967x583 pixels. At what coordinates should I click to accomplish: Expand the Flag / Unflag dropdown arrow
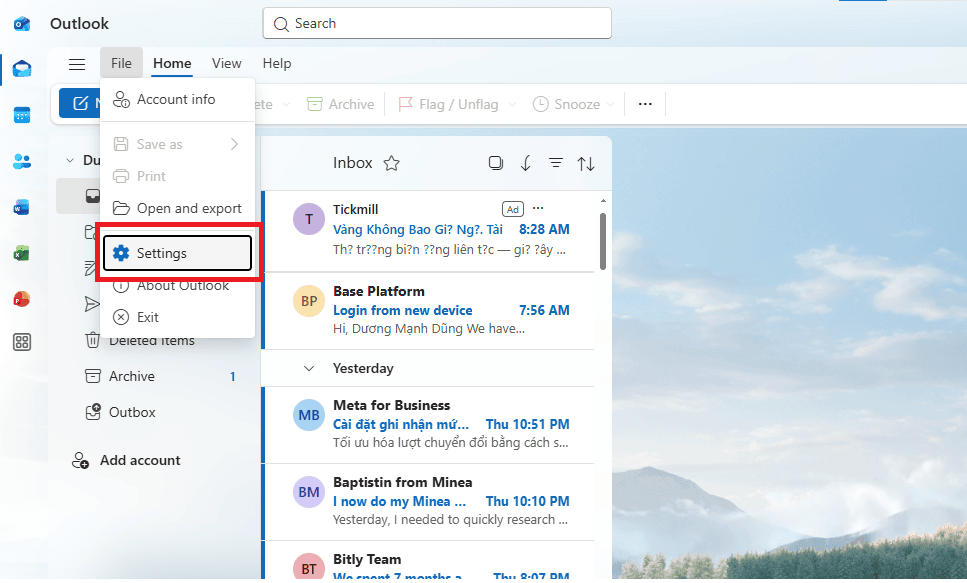click(512, 105)
